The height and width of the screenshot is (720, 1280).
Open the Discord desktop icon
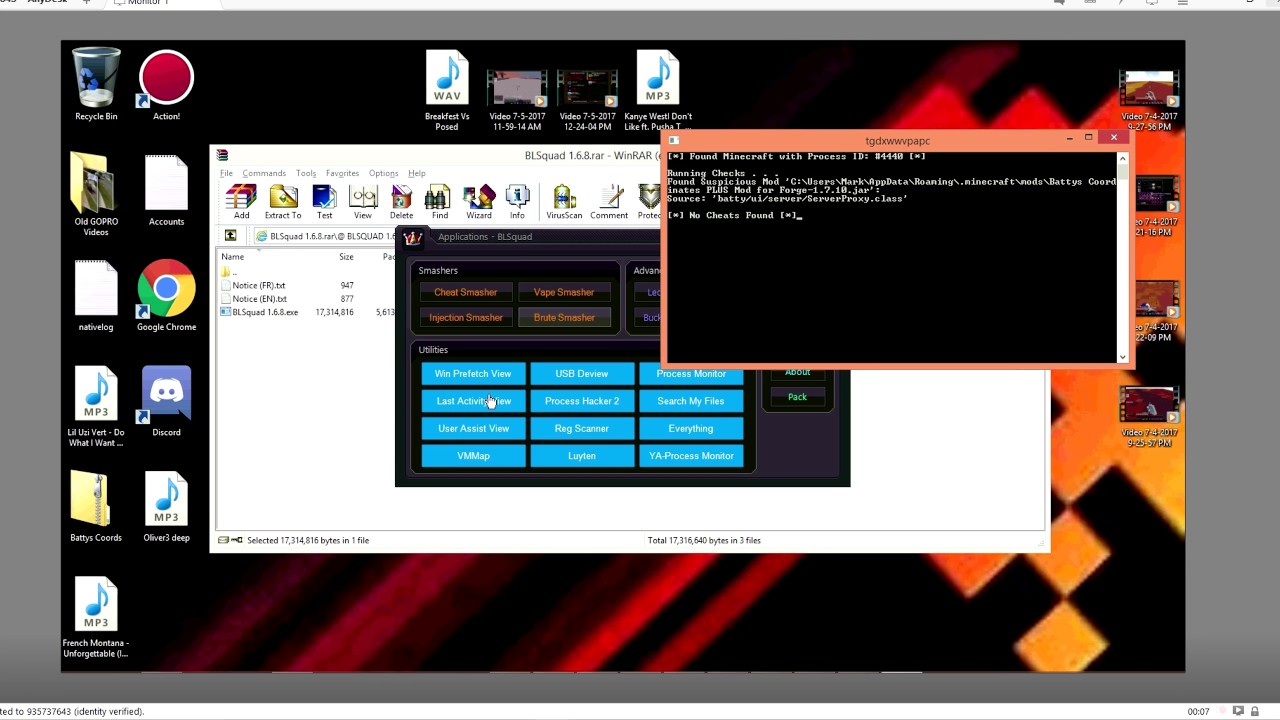pos(166,401)
